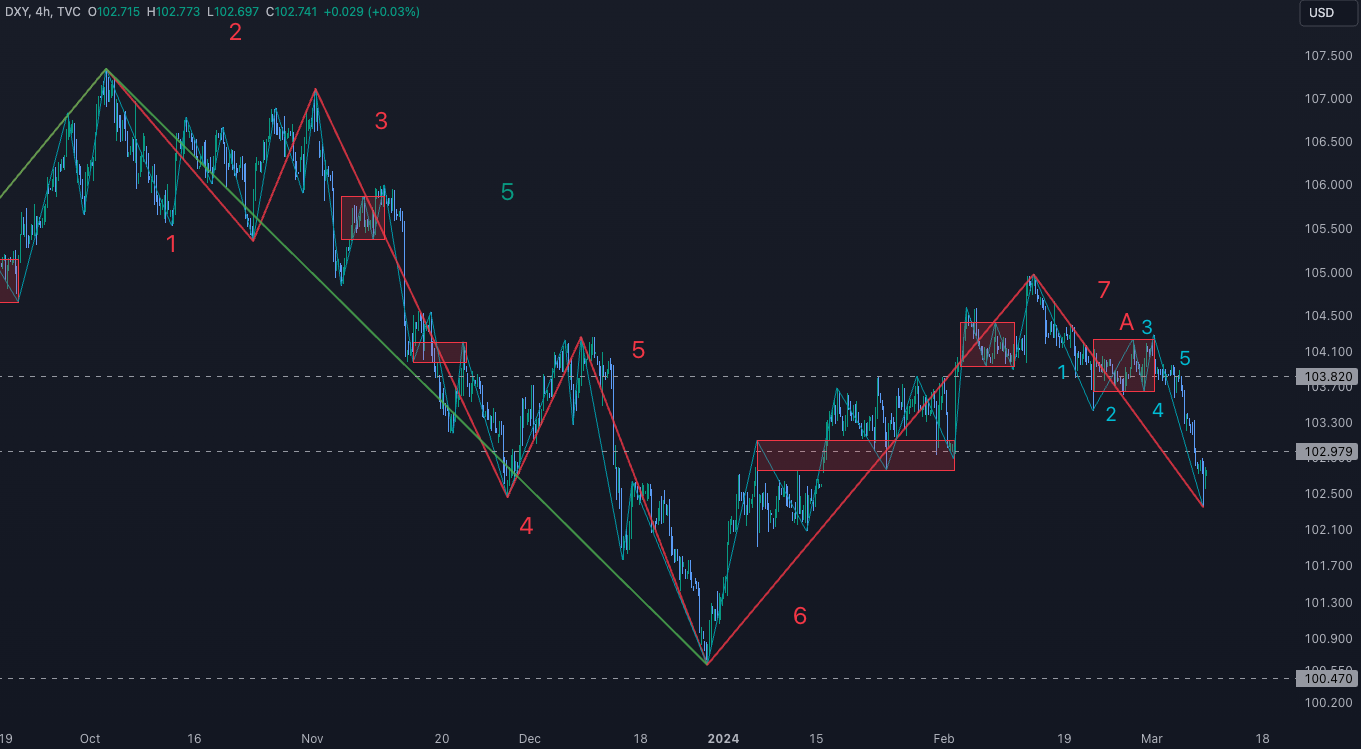This screenshot has height=749, width=1361.
Task: Click the Nov label on time axis
Action: tap(313, 739)
